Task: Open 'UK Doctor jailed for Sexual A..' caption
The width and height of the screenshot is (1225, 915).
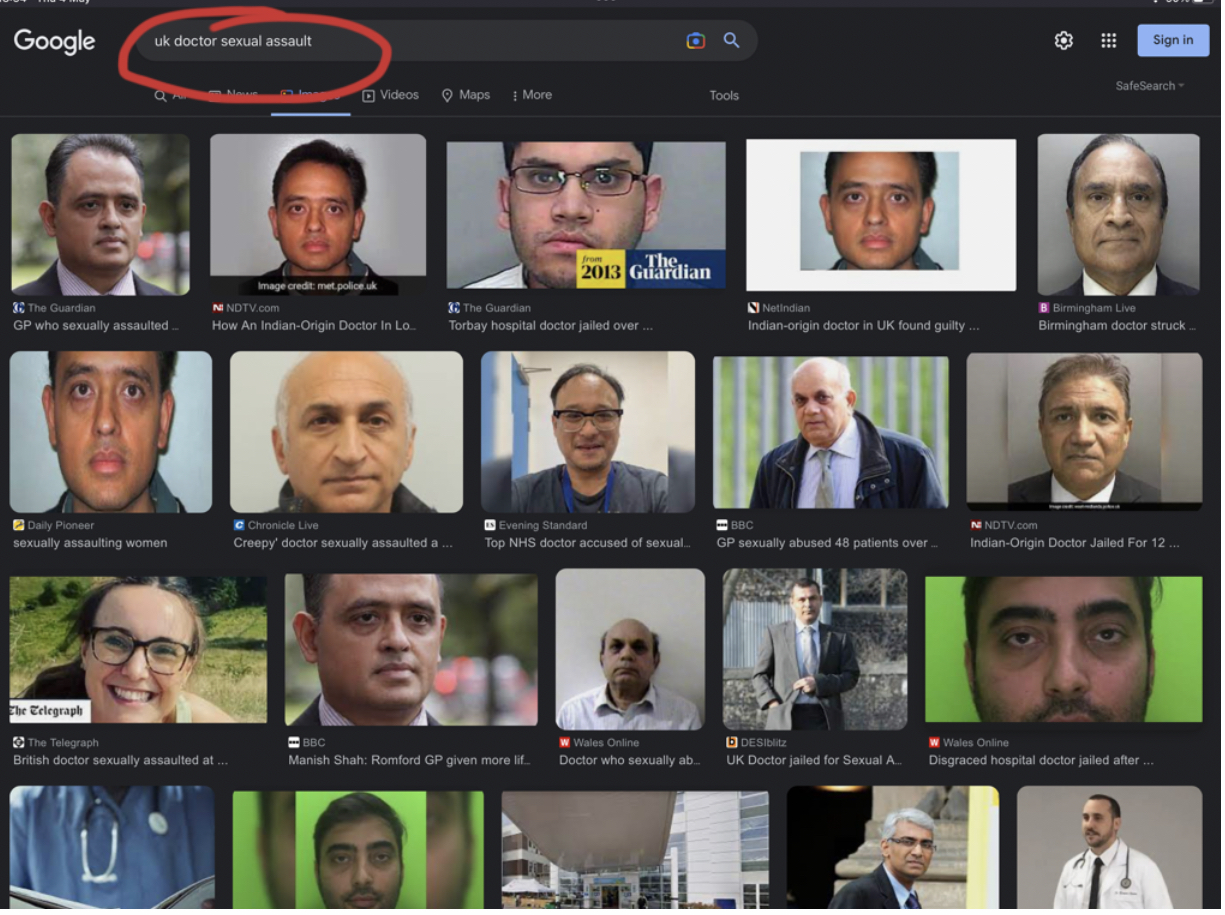Action: [x=814, y=761]
